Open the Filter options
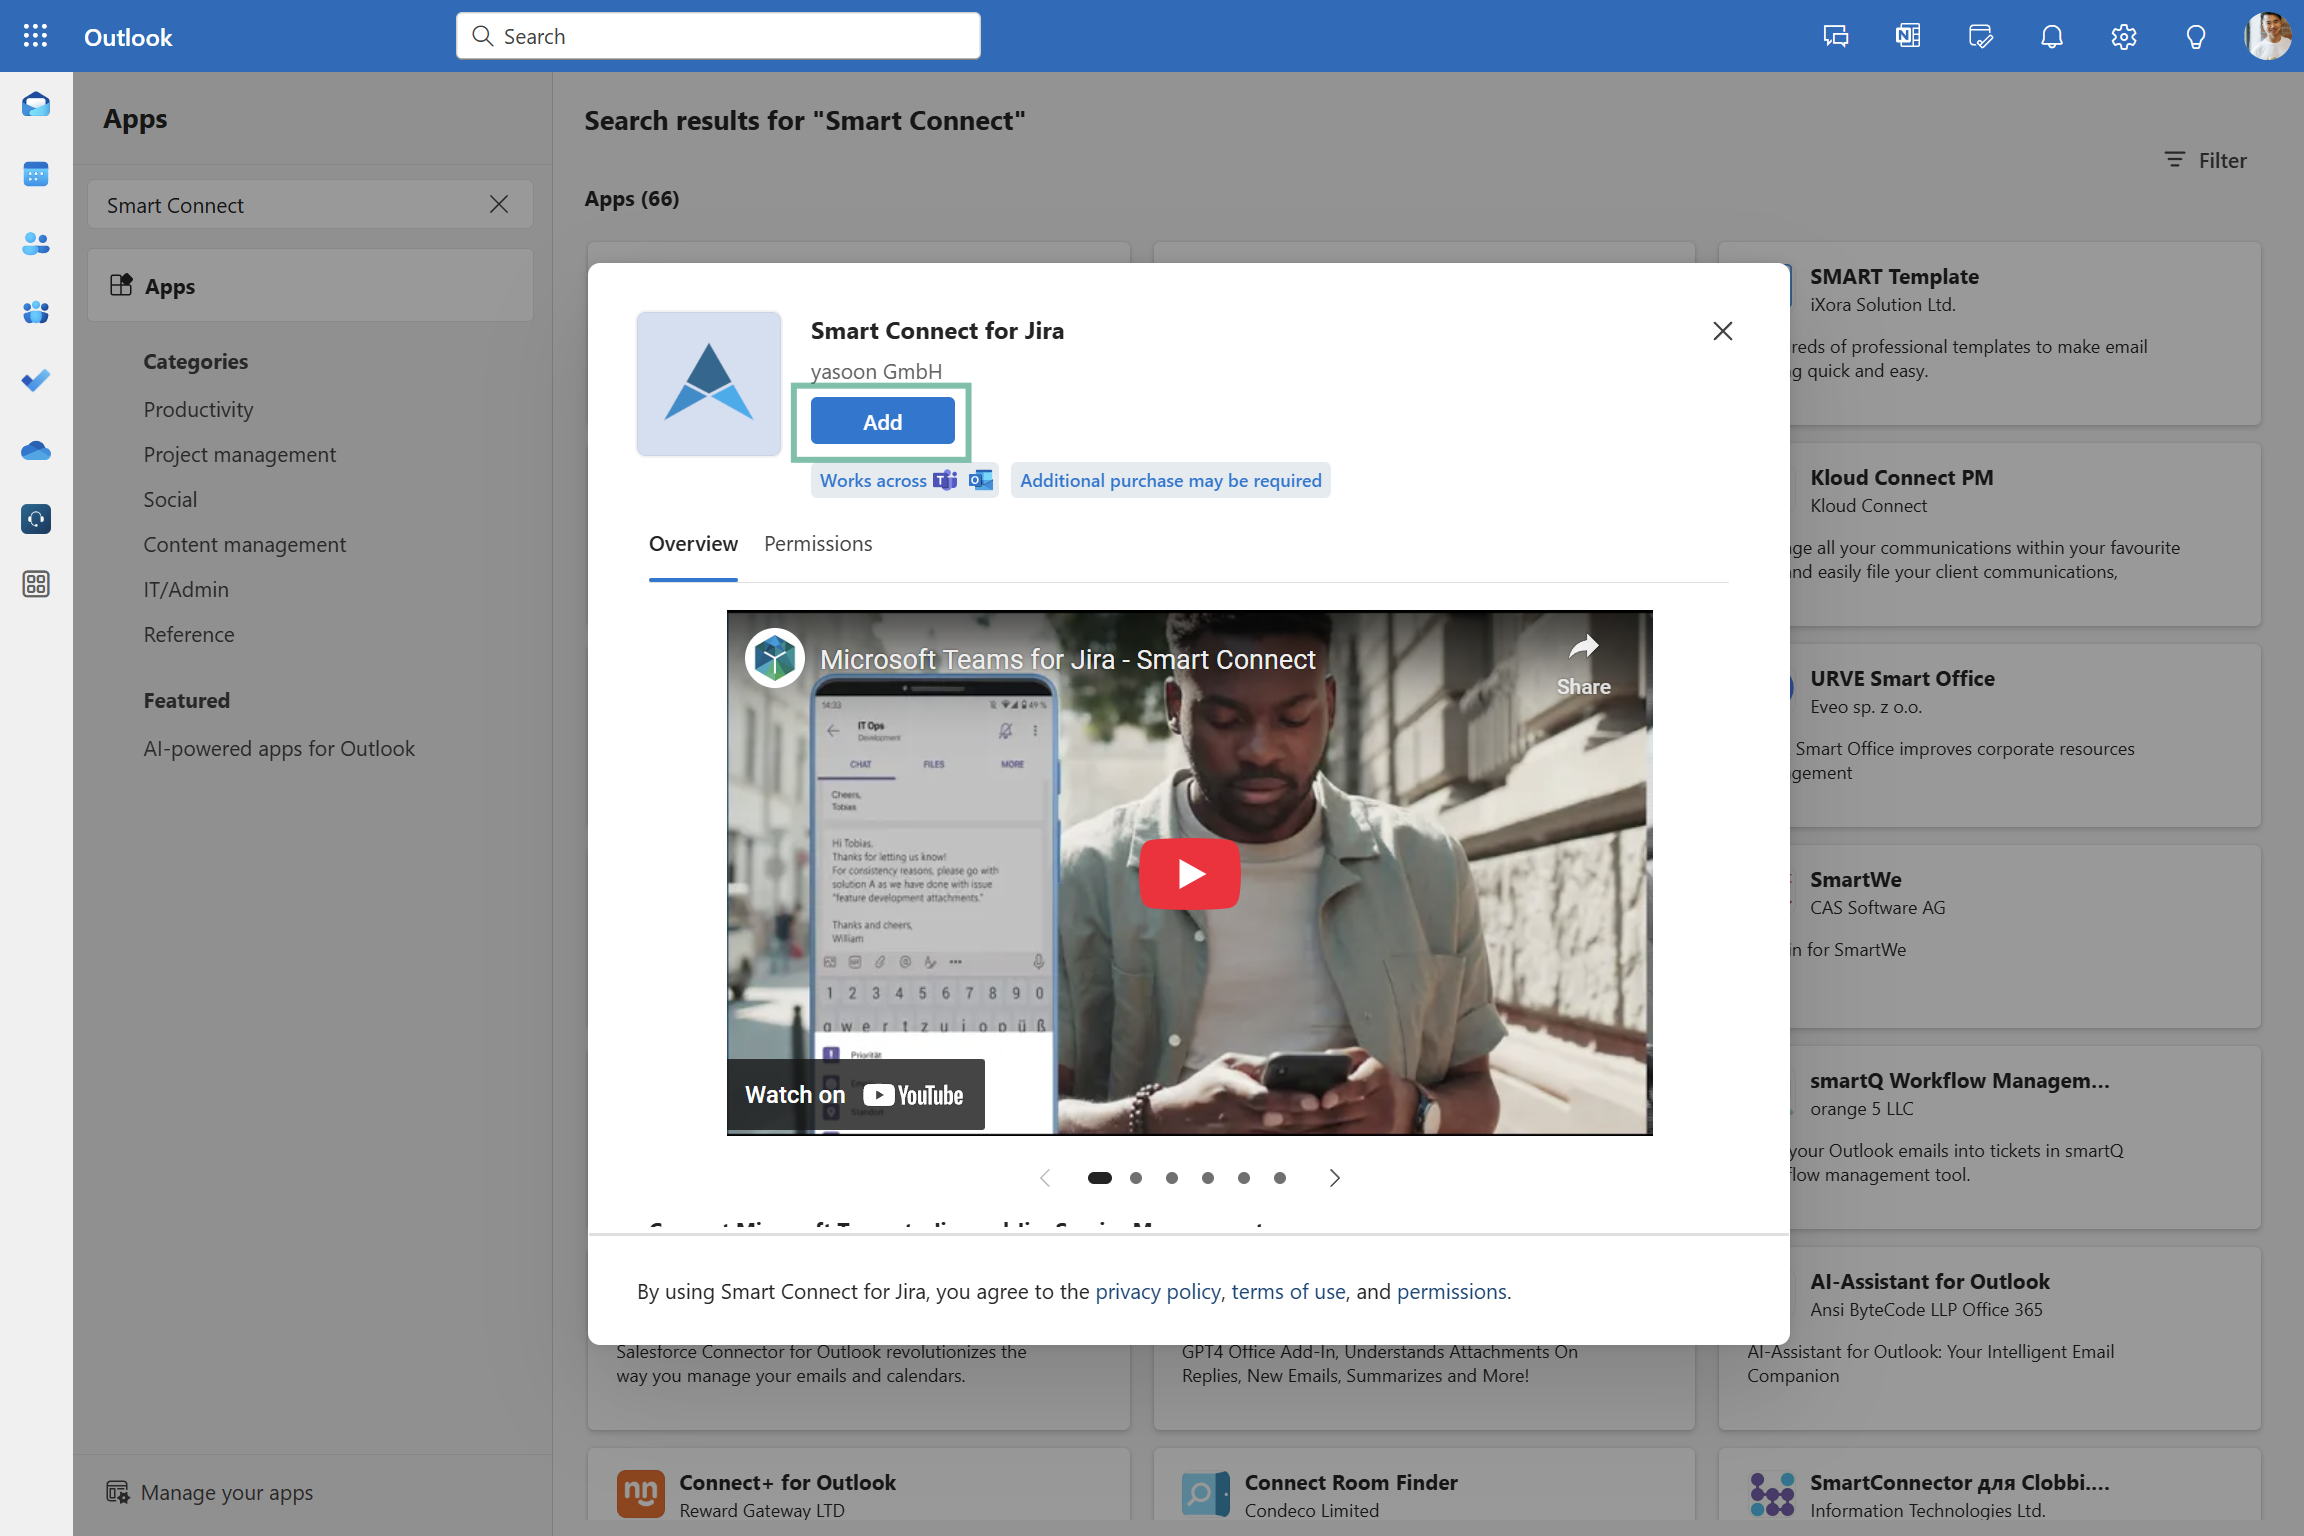This screenshot has width=2304, height=1536. pyautogui.click(x=2205, y=160)
